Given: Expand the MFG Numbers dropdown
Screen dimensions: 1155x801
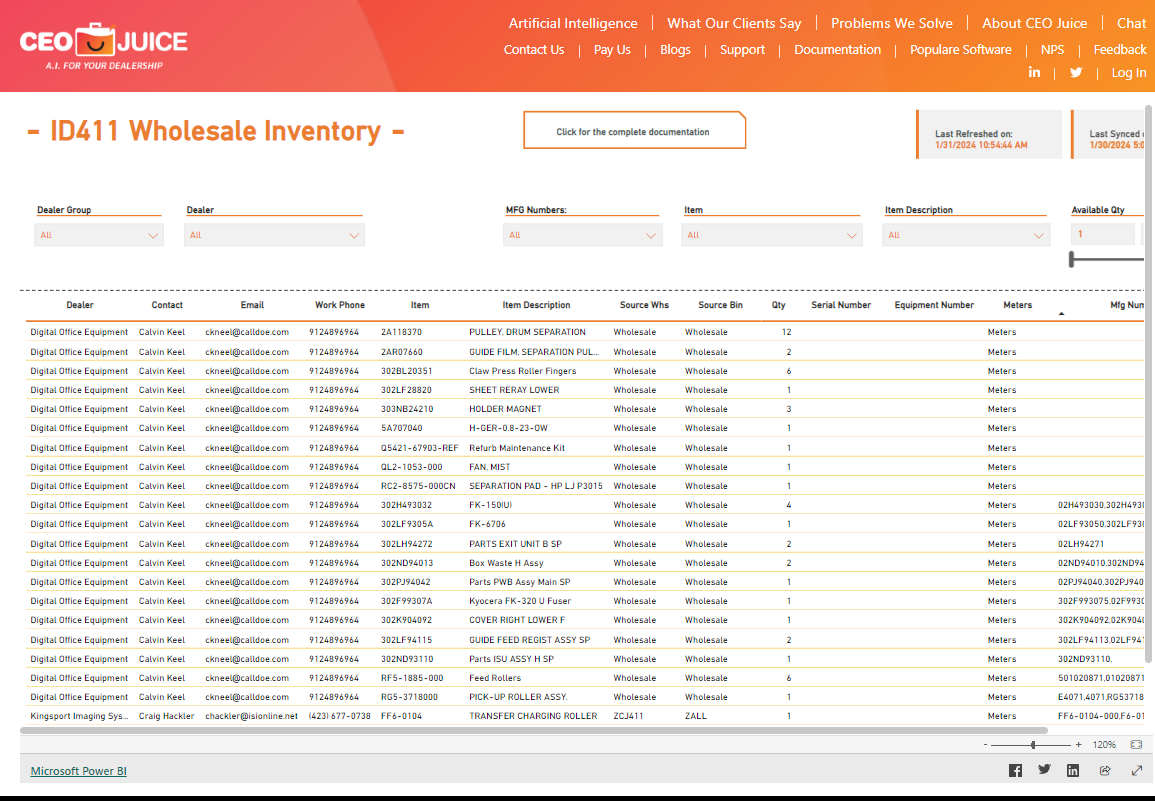Looking at the screenshot, I should coord(583,235).
